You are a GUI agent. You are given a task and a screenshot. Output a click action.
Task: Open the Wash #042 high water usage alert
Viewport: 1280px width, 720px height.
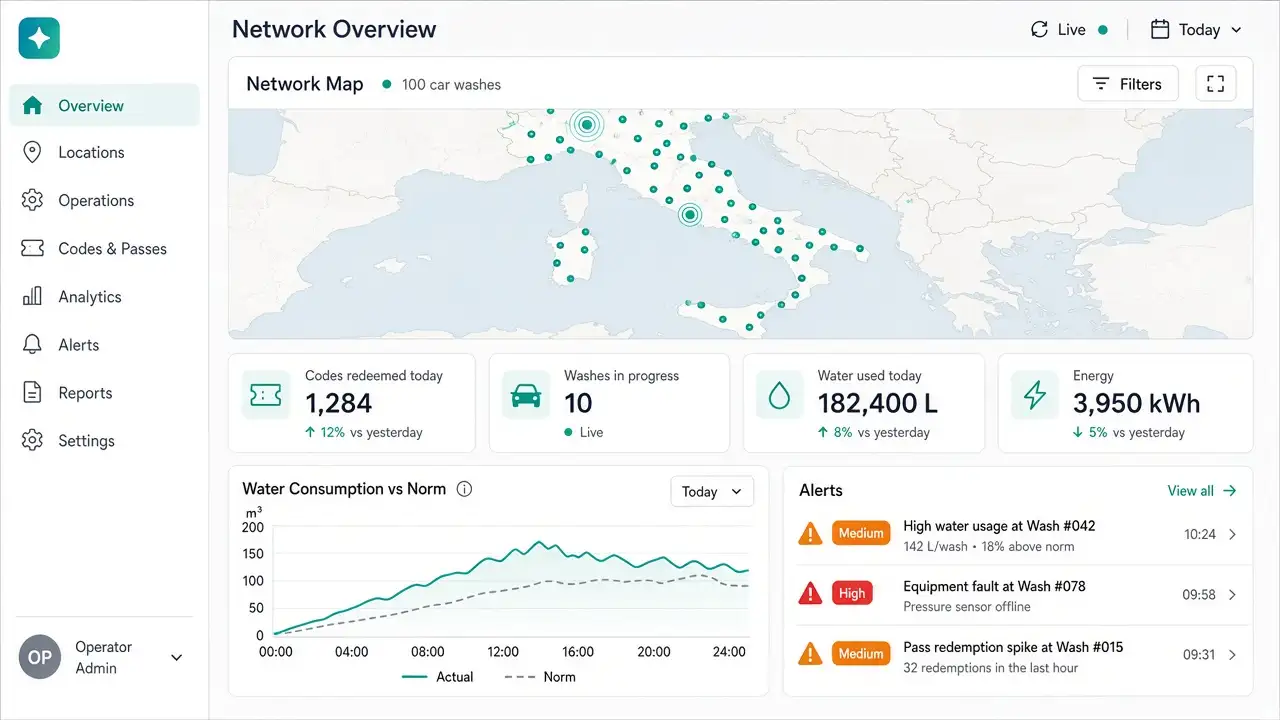[1018, 535]
